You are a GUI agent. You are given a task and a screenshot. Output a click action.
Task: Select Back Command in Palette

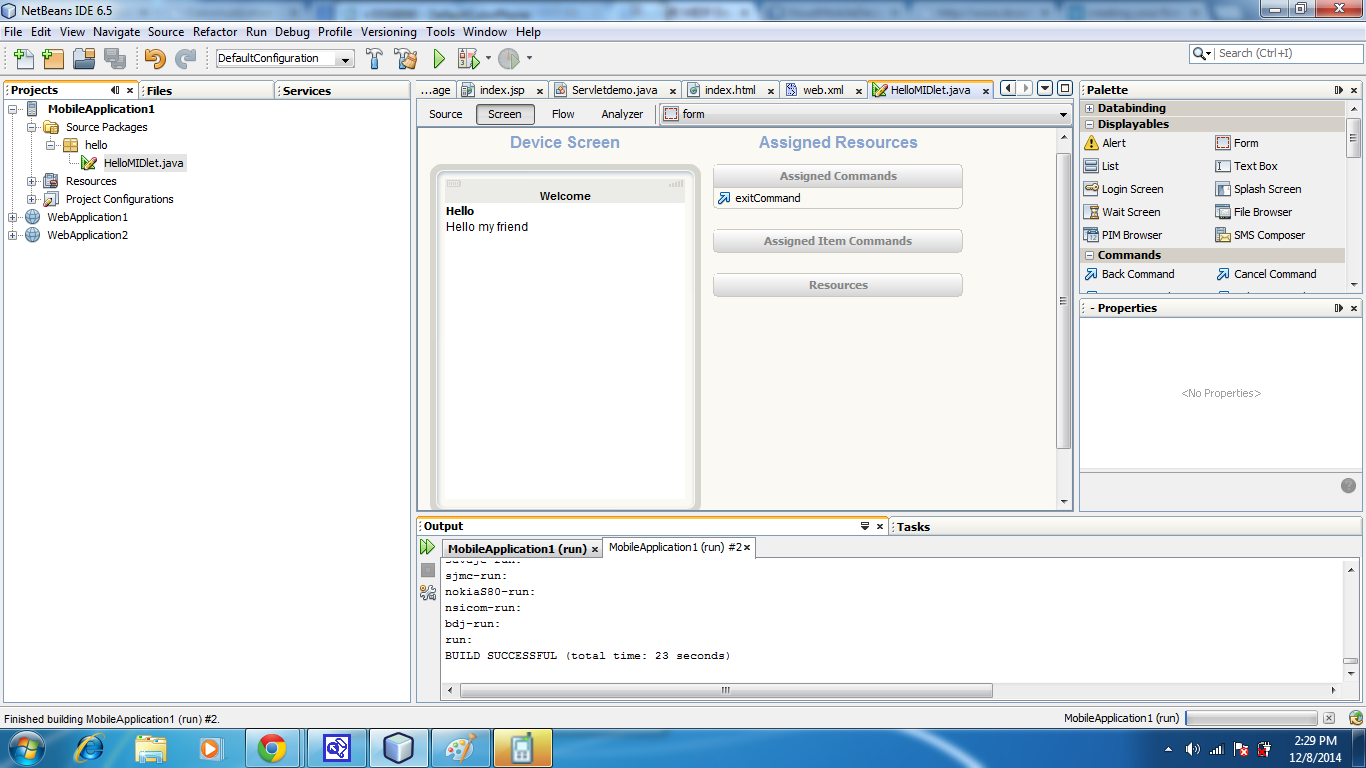pyautogui.click(x=1129, y=274)
